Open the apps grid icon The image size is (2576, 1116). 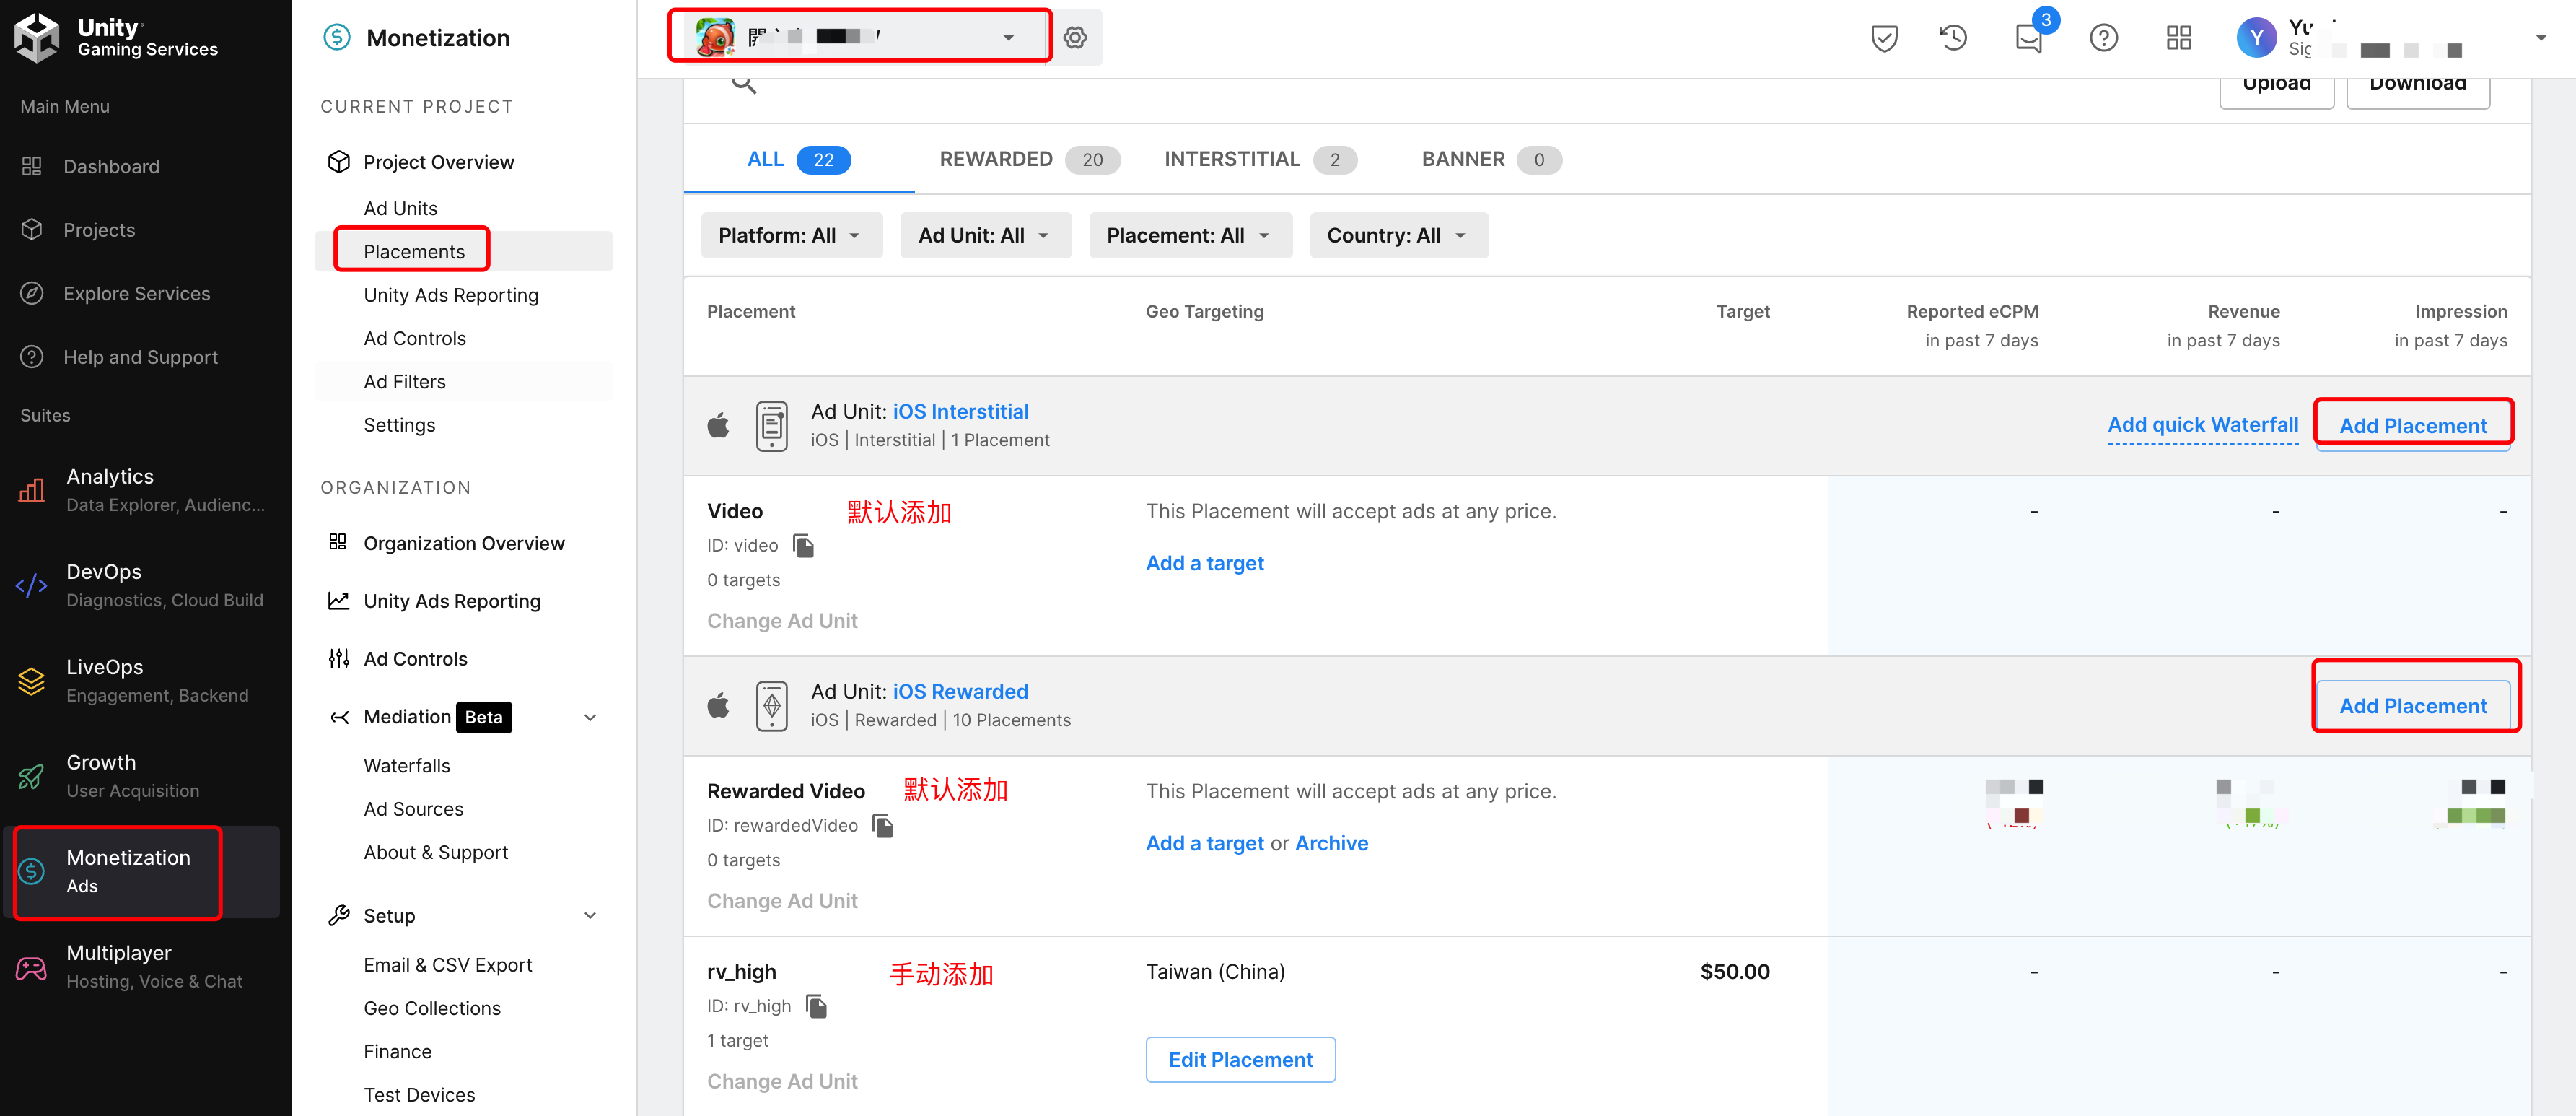coord(2179,38)
